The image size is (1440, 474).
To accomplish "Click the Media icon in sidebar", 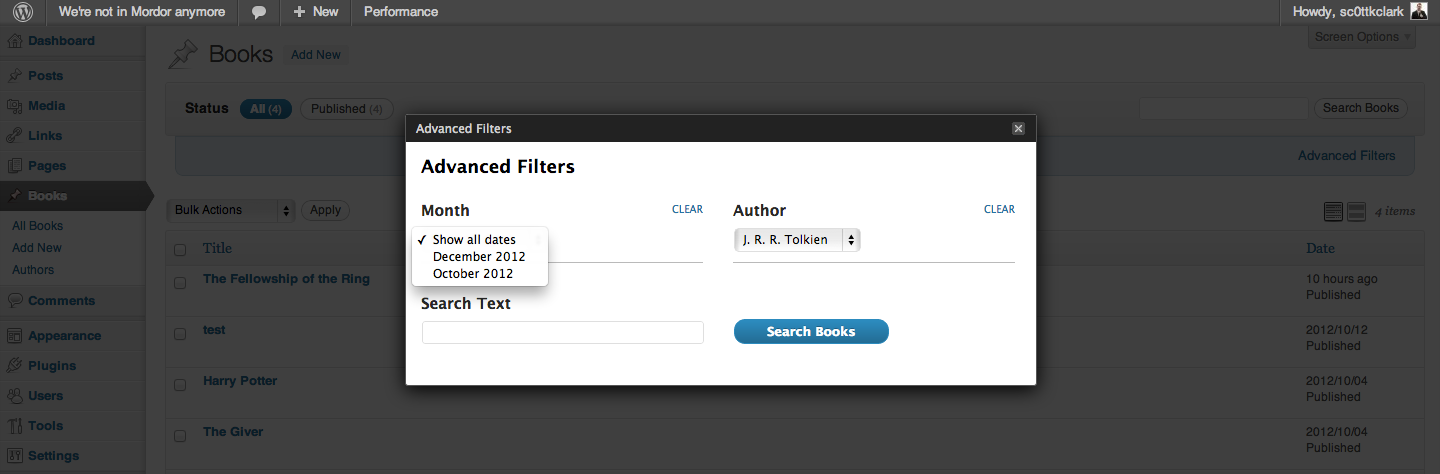I will coord(15,106).
